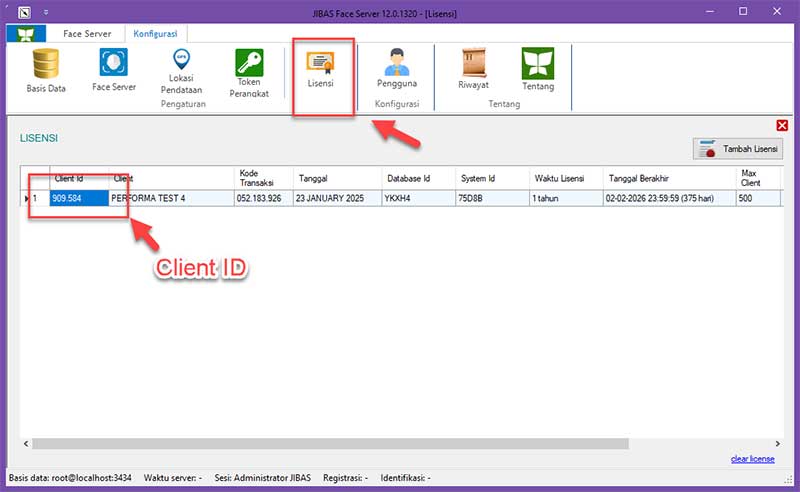This screenshot has height=492, width=800.
Task: Select Client Id cell 909.584
Action: click(79, 198)
